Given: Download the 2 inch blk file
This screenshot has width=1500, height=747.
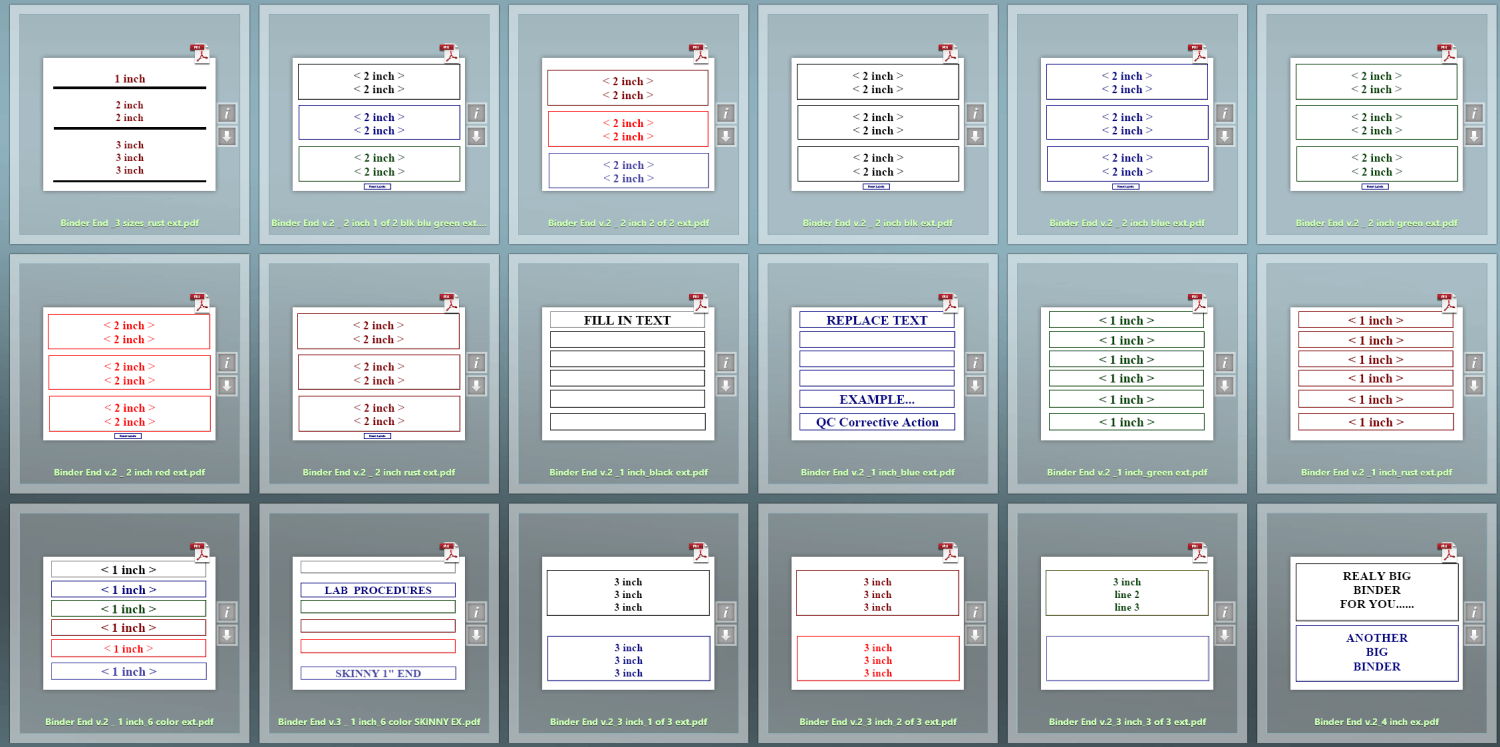Looking at the screenshot, I should point(975,136).
